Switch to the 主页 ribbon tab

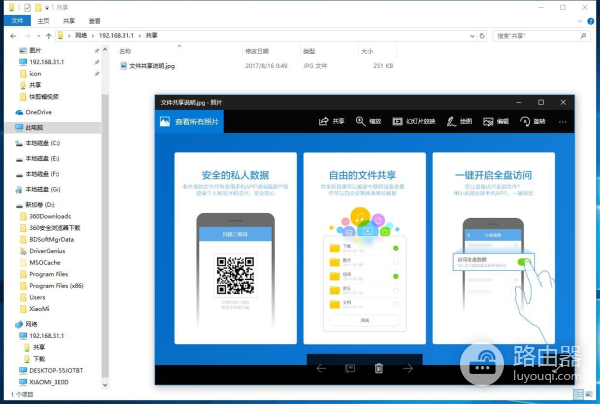click(x=44, y=19)
